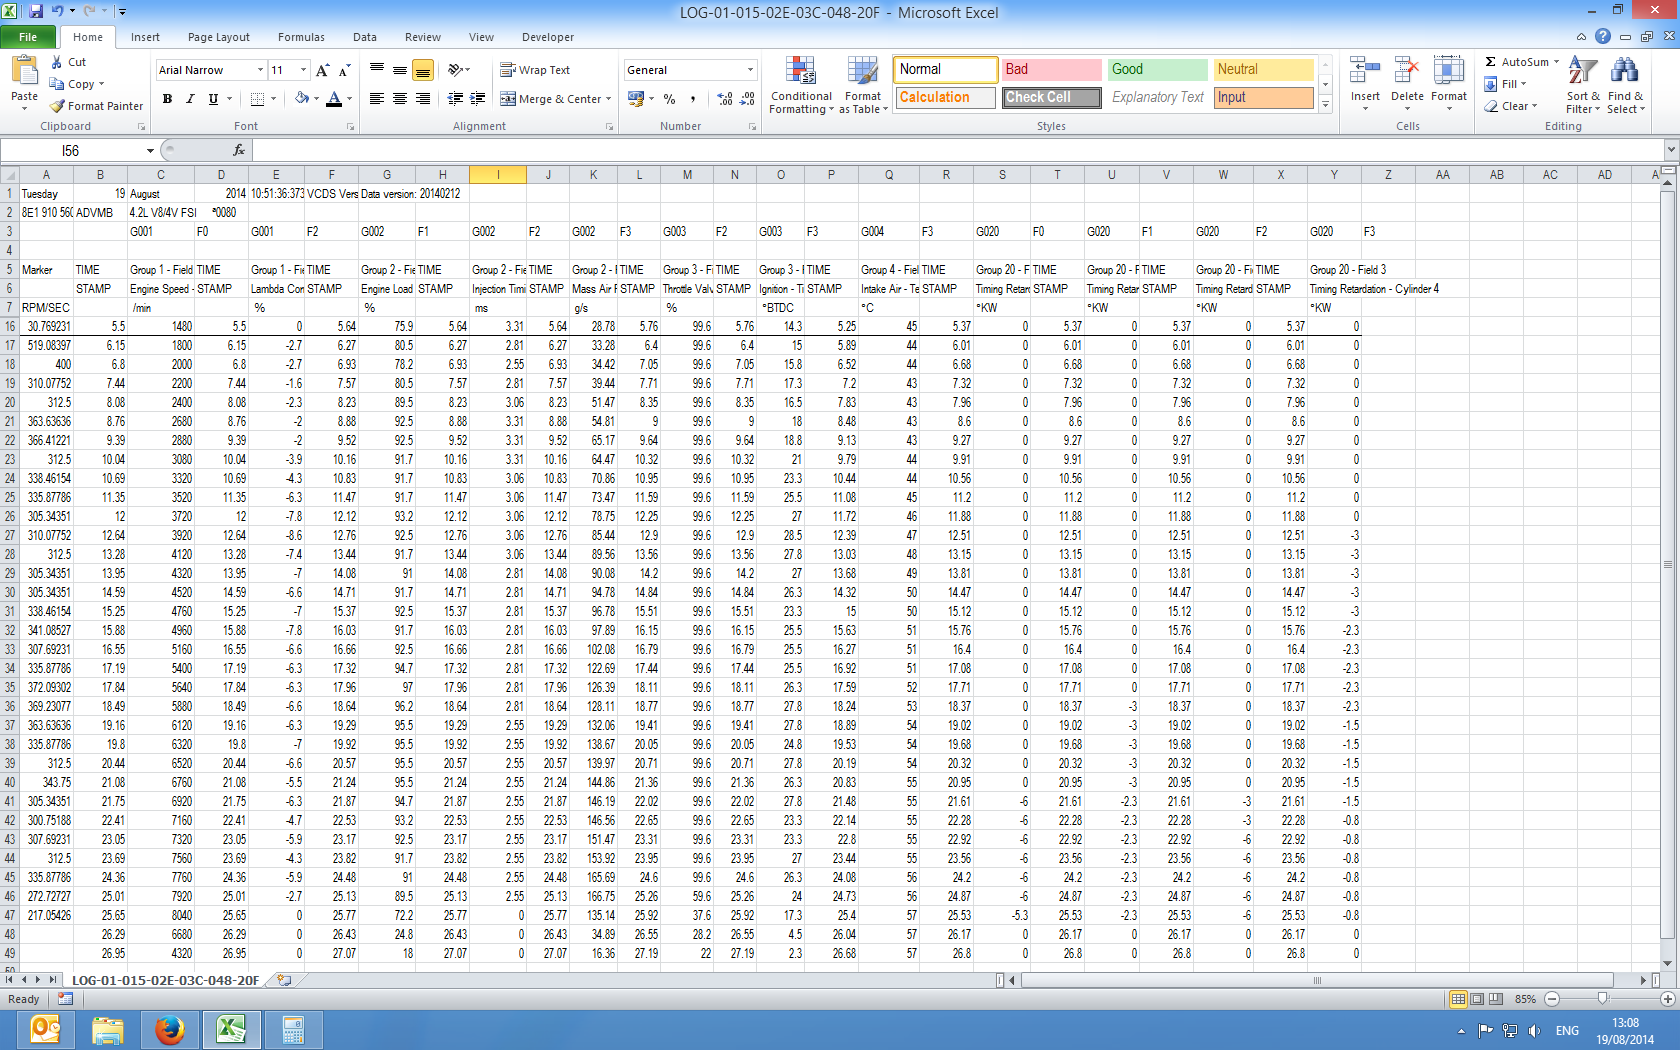The image size is (1680, 1050).
Task: Toggle Bottom Align vertical alignment
Action: pos(423,70)
